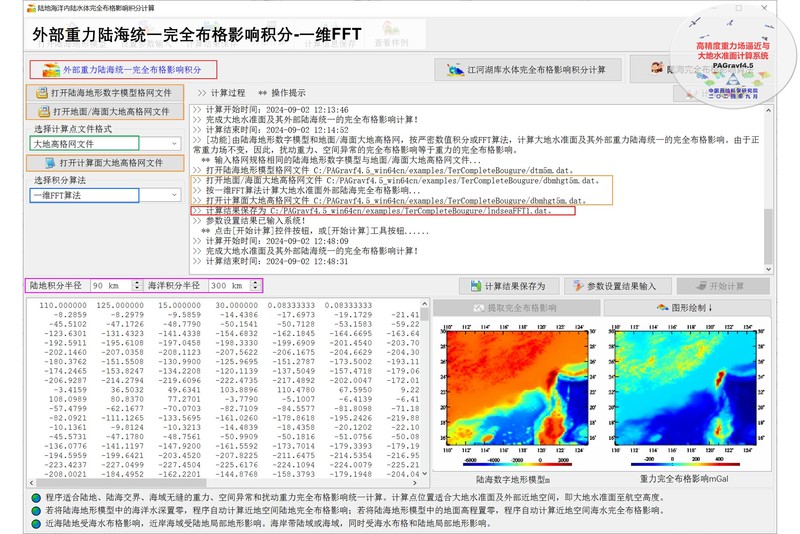Click the icon on 打开计算面大地高格网文件

tap(50, 163)
